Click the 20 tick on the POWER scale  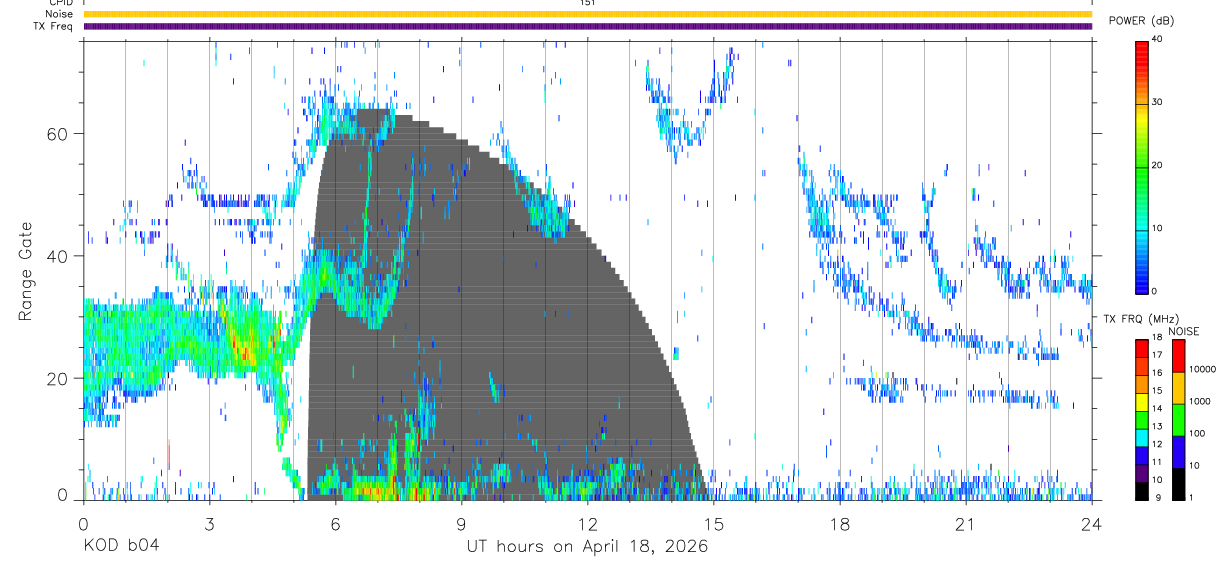[1159, 165]
